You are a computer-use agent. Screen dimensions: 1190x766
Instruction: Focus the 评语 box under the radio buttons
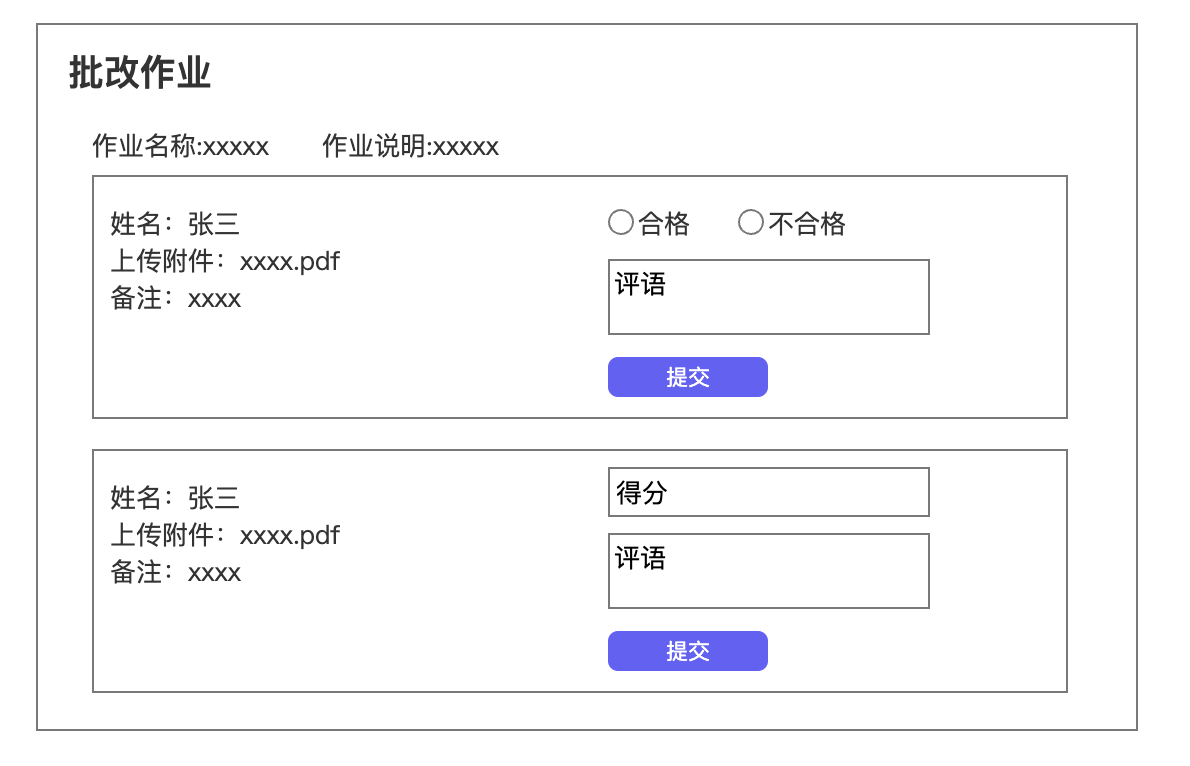click(x=768, y=297)
